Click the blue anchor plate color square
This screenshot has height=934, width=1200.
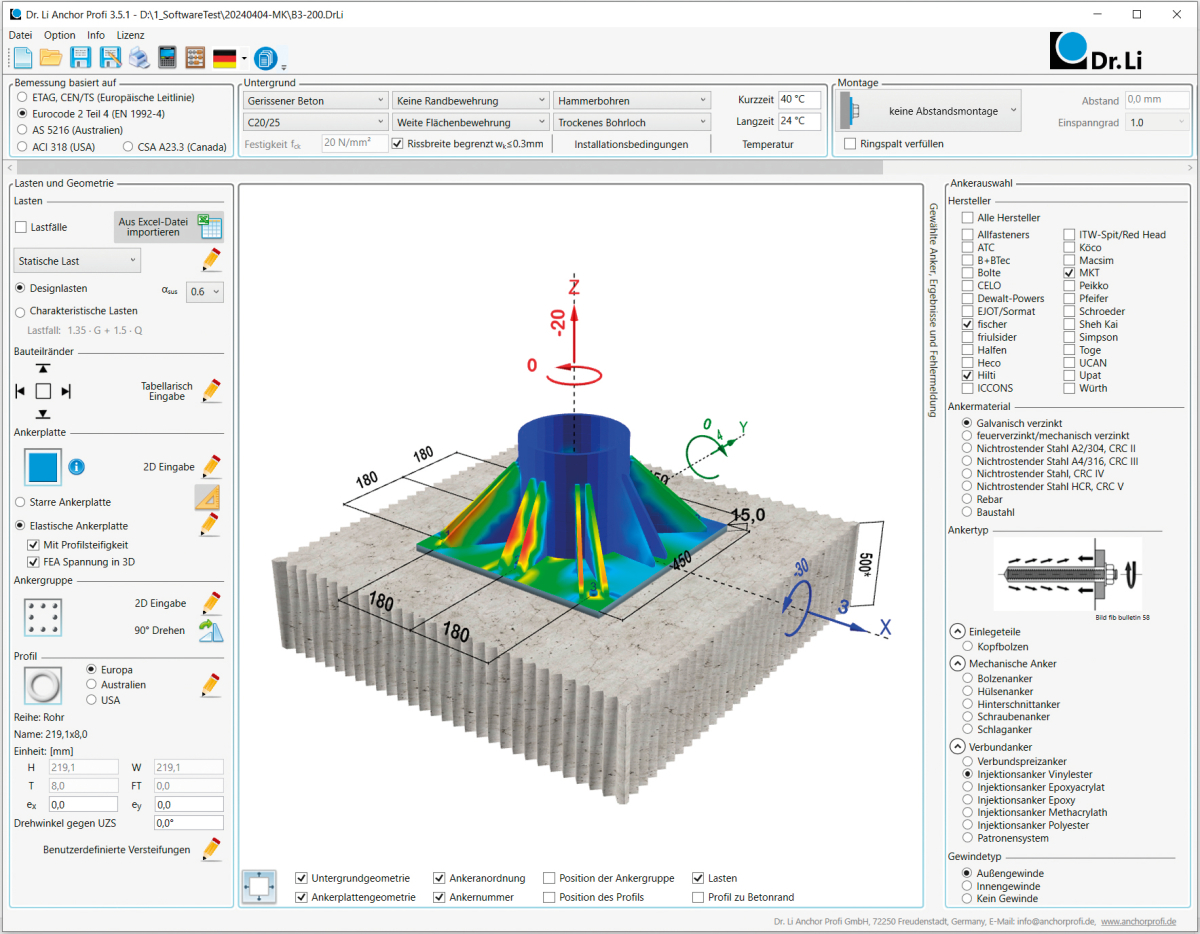pyautogui.click(x=43, y=467)
